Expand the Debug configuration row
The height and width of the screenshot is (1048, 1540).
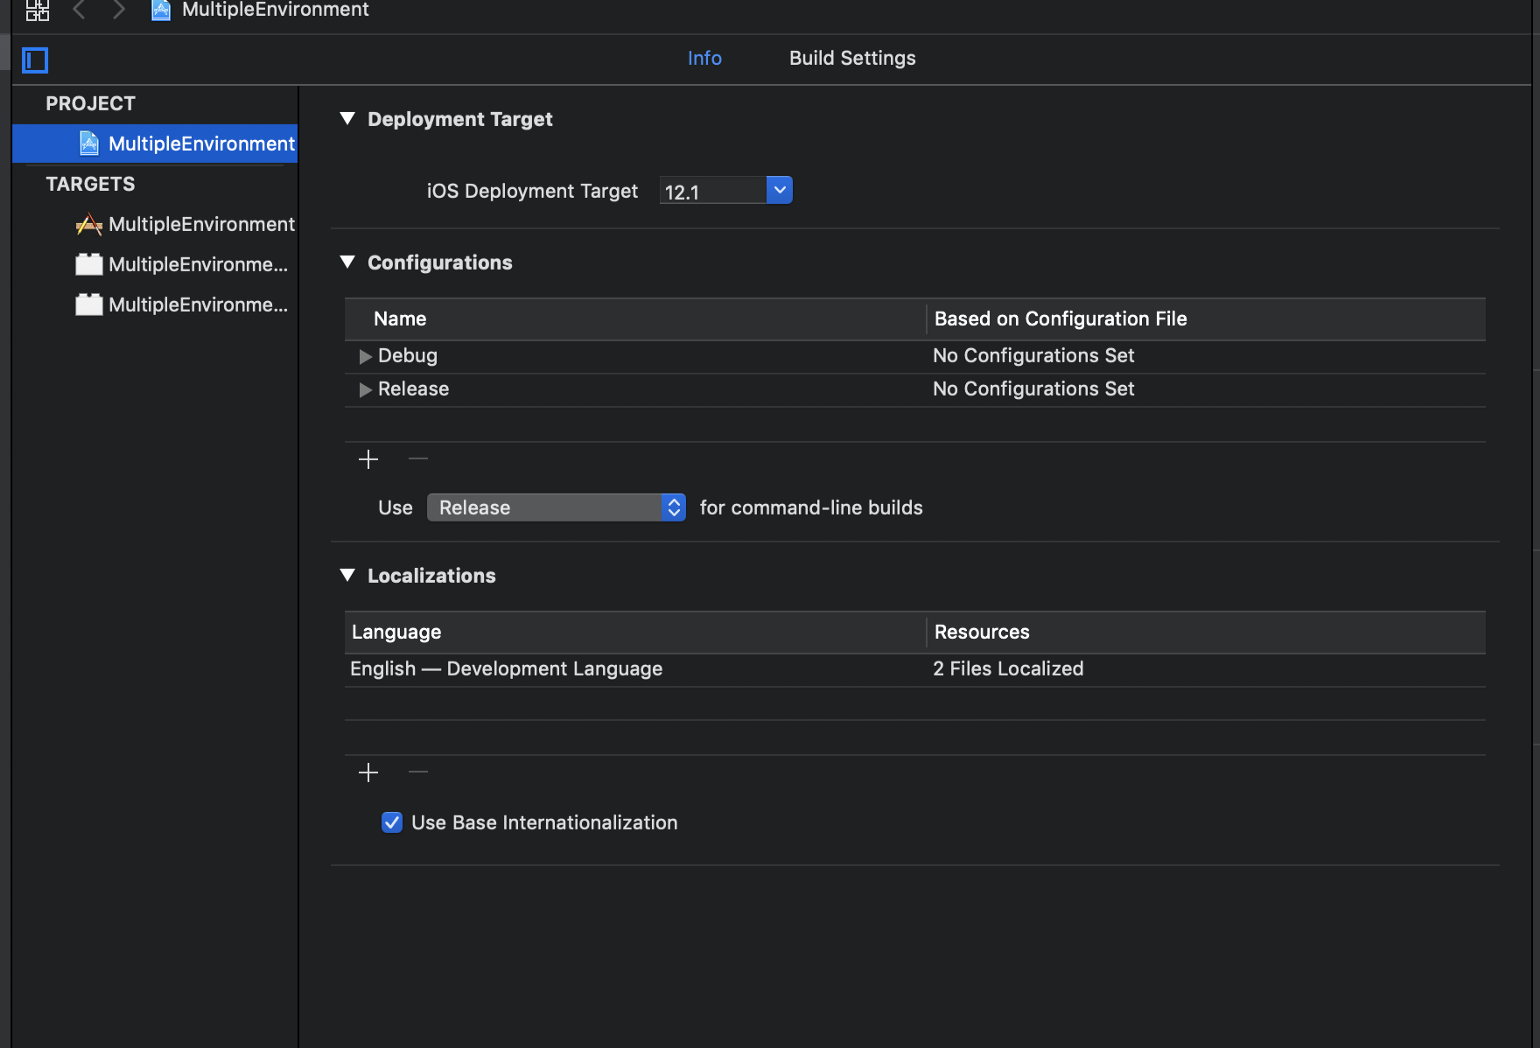pos(365,357)
